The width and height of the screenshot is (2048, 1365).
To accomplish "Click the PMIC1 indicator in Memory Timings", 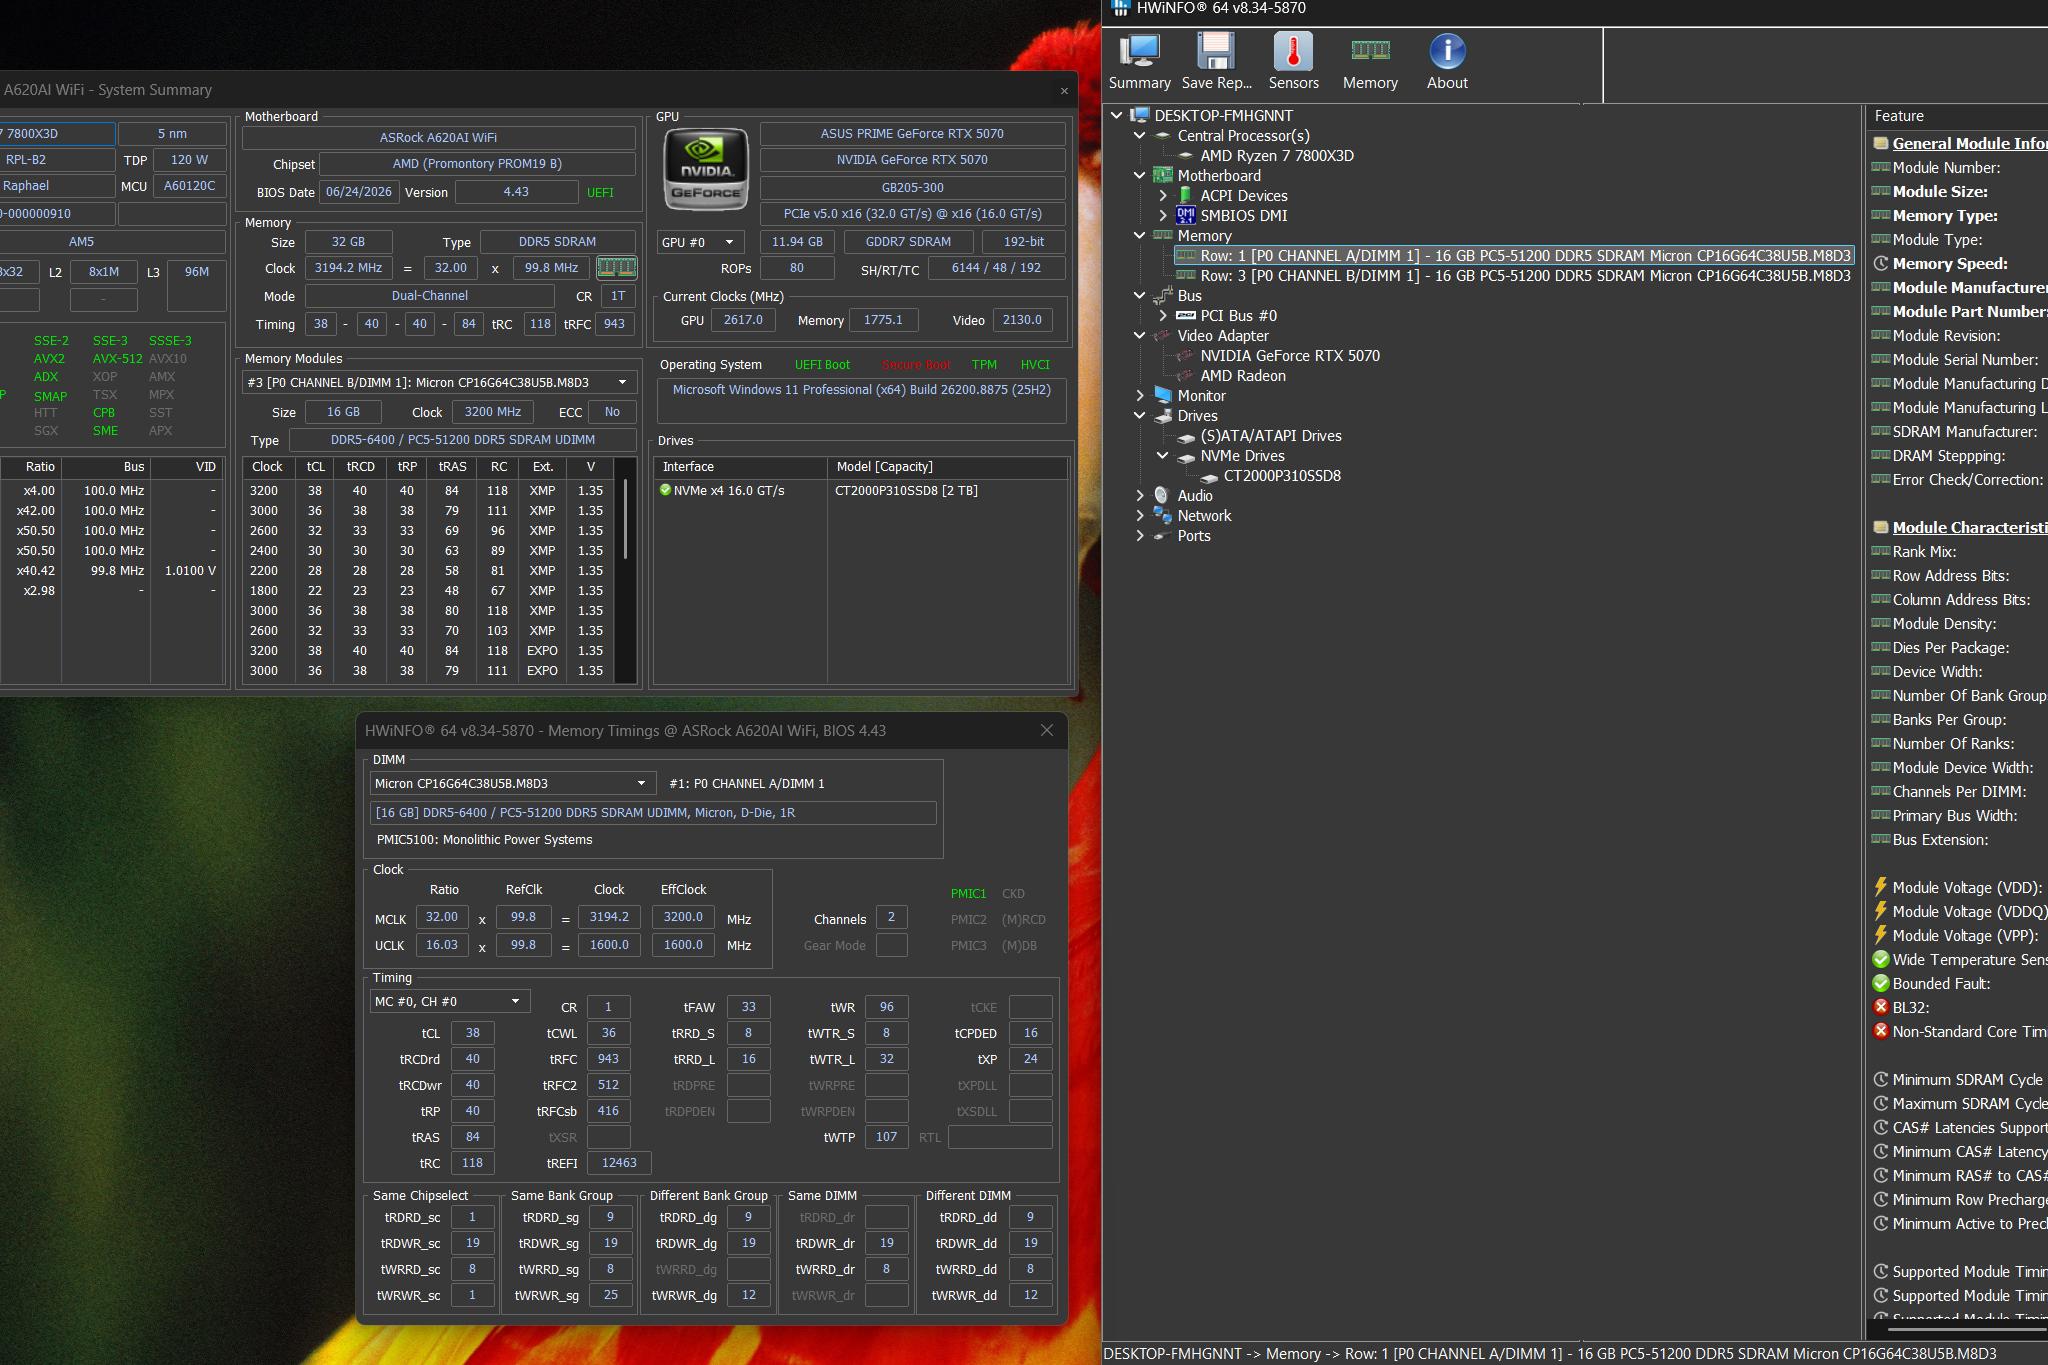I will [x=968, y=894].
